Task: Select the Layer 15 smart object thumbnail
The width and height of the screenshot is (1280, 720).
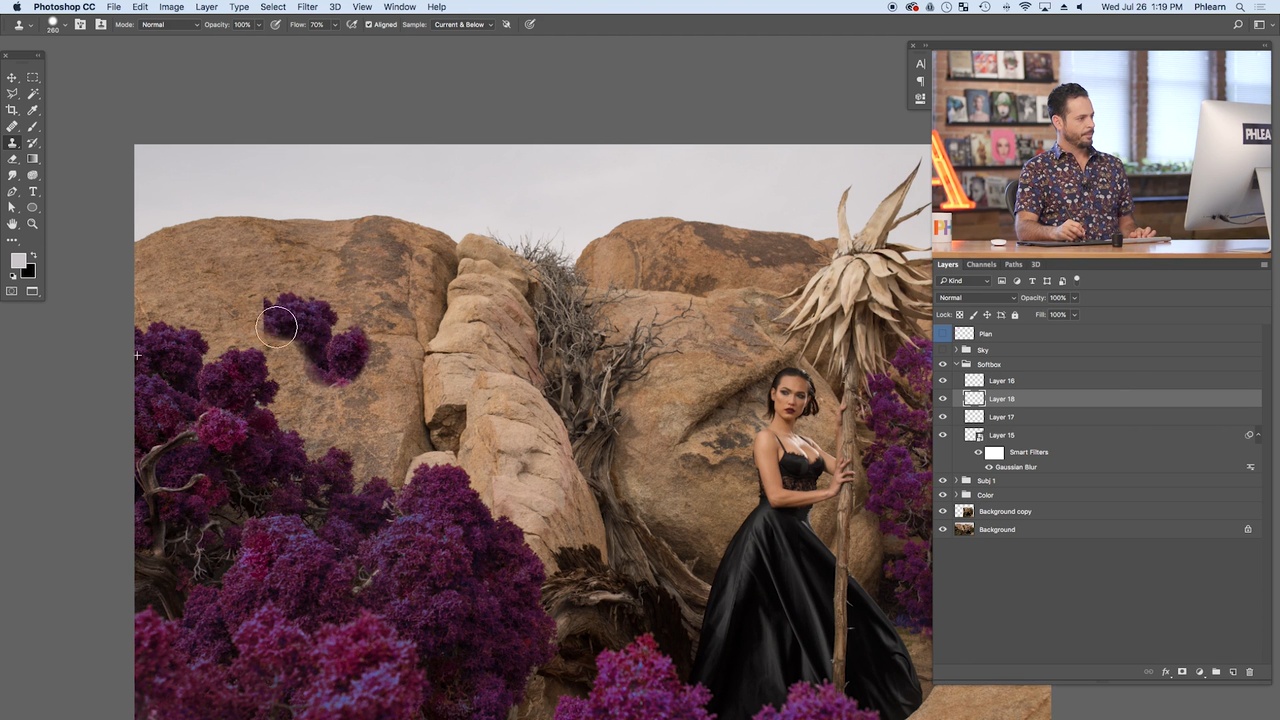Action: click(x=973, y=435)
